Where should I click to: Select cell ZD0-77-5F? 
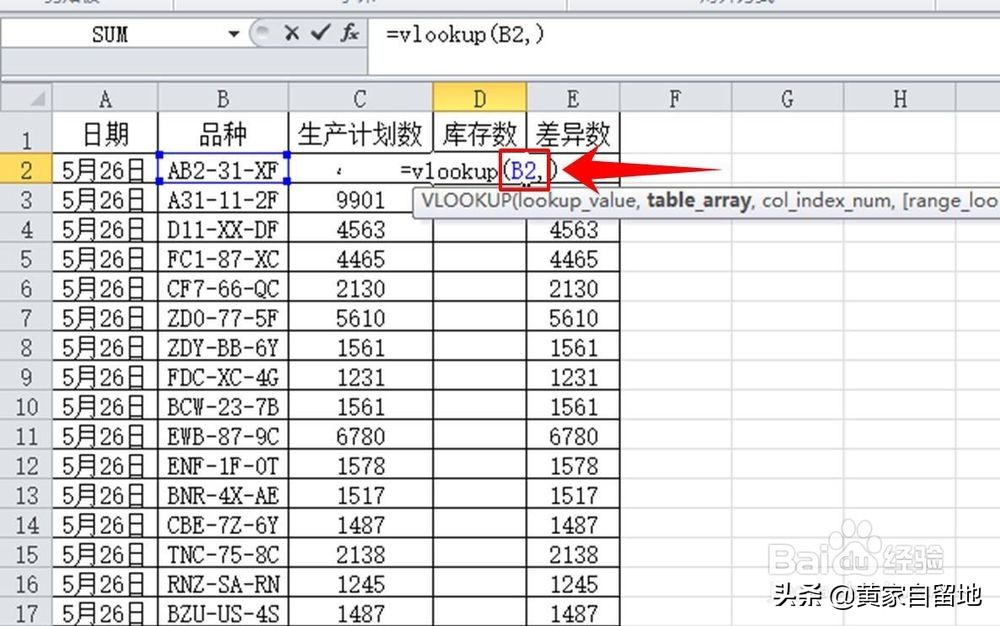pos(223,317)
